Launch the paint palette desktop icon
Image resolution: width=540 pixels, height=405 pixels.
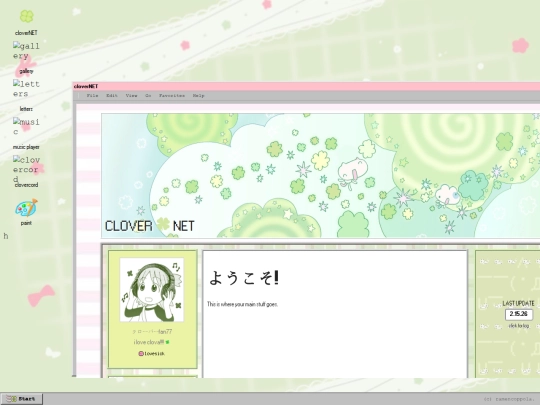tap(26, 208)
